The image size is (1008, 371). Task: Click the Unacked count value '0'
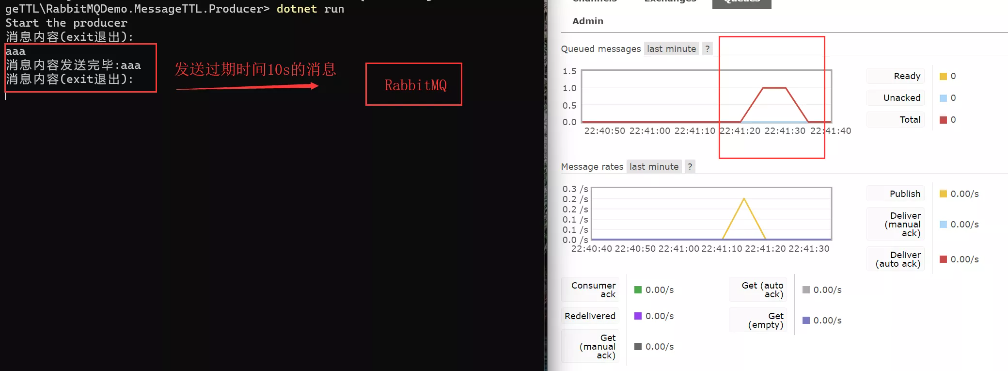tap(953, 98)
